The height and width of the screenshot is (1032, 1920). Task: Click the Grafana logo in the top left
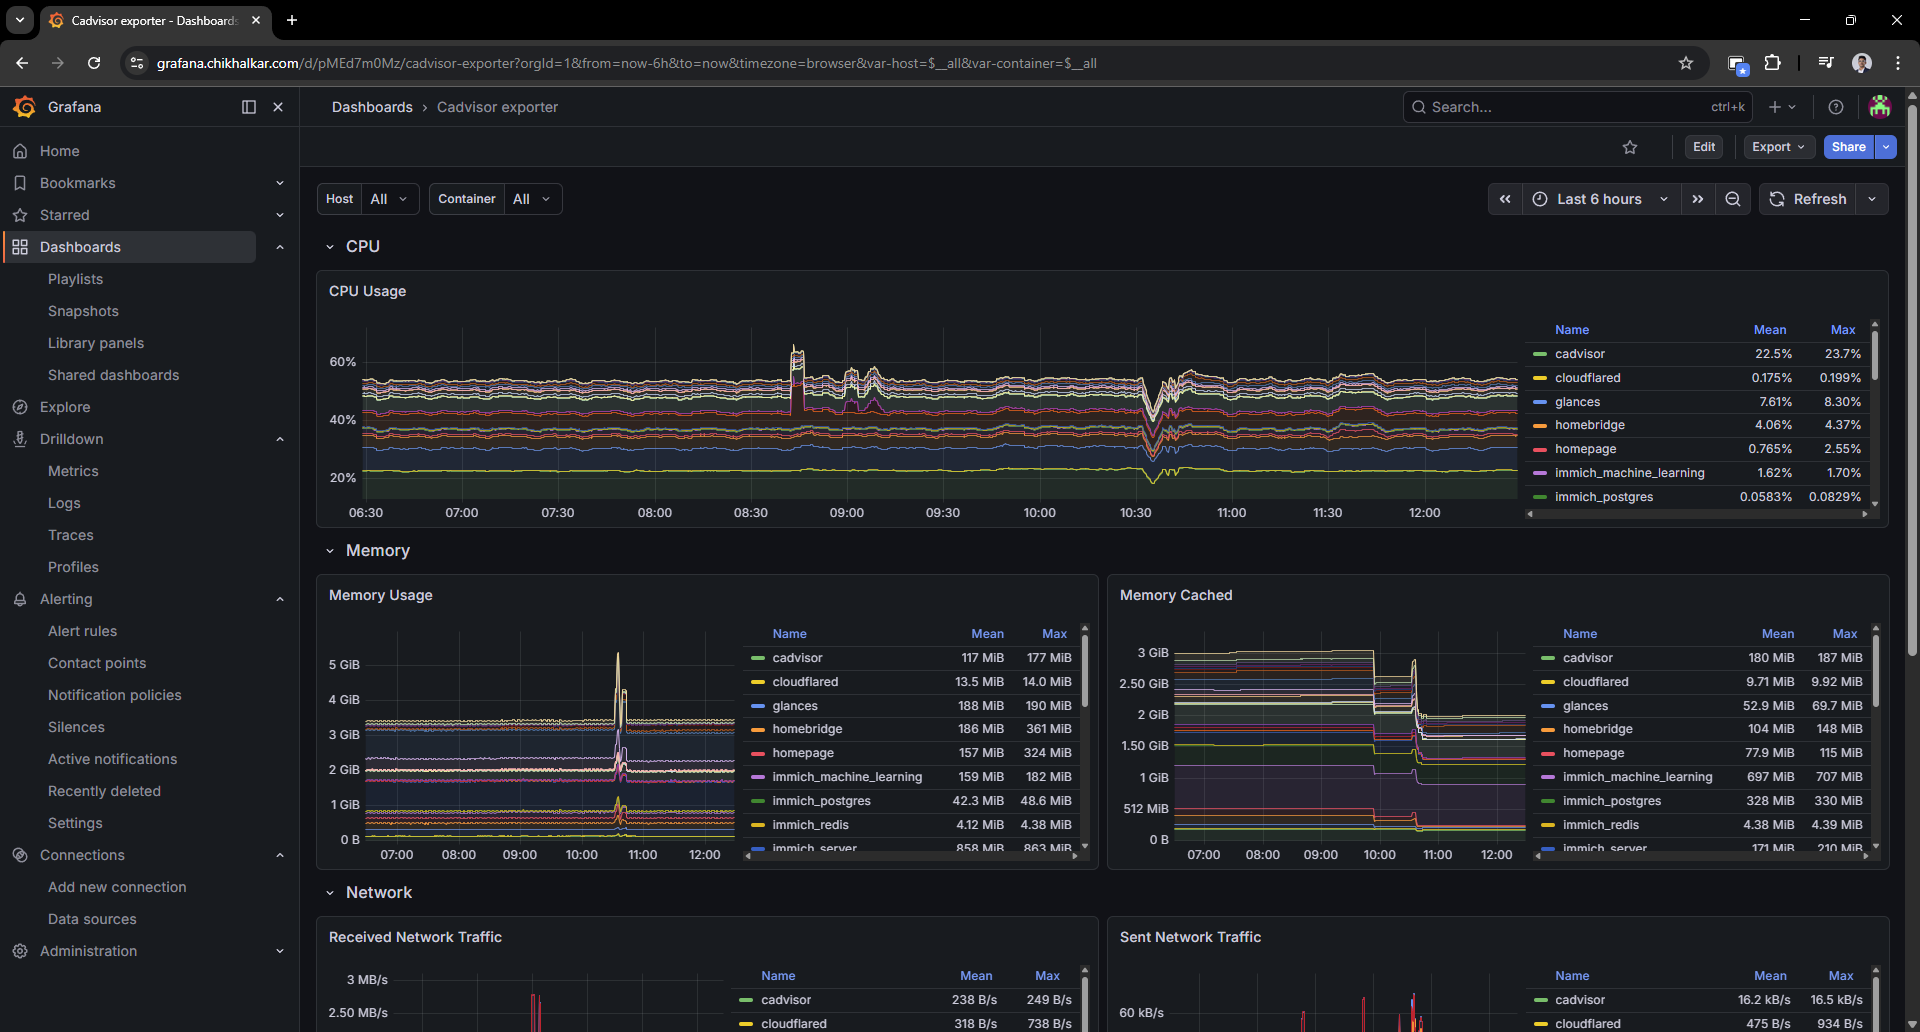click(x=24, y=107)
